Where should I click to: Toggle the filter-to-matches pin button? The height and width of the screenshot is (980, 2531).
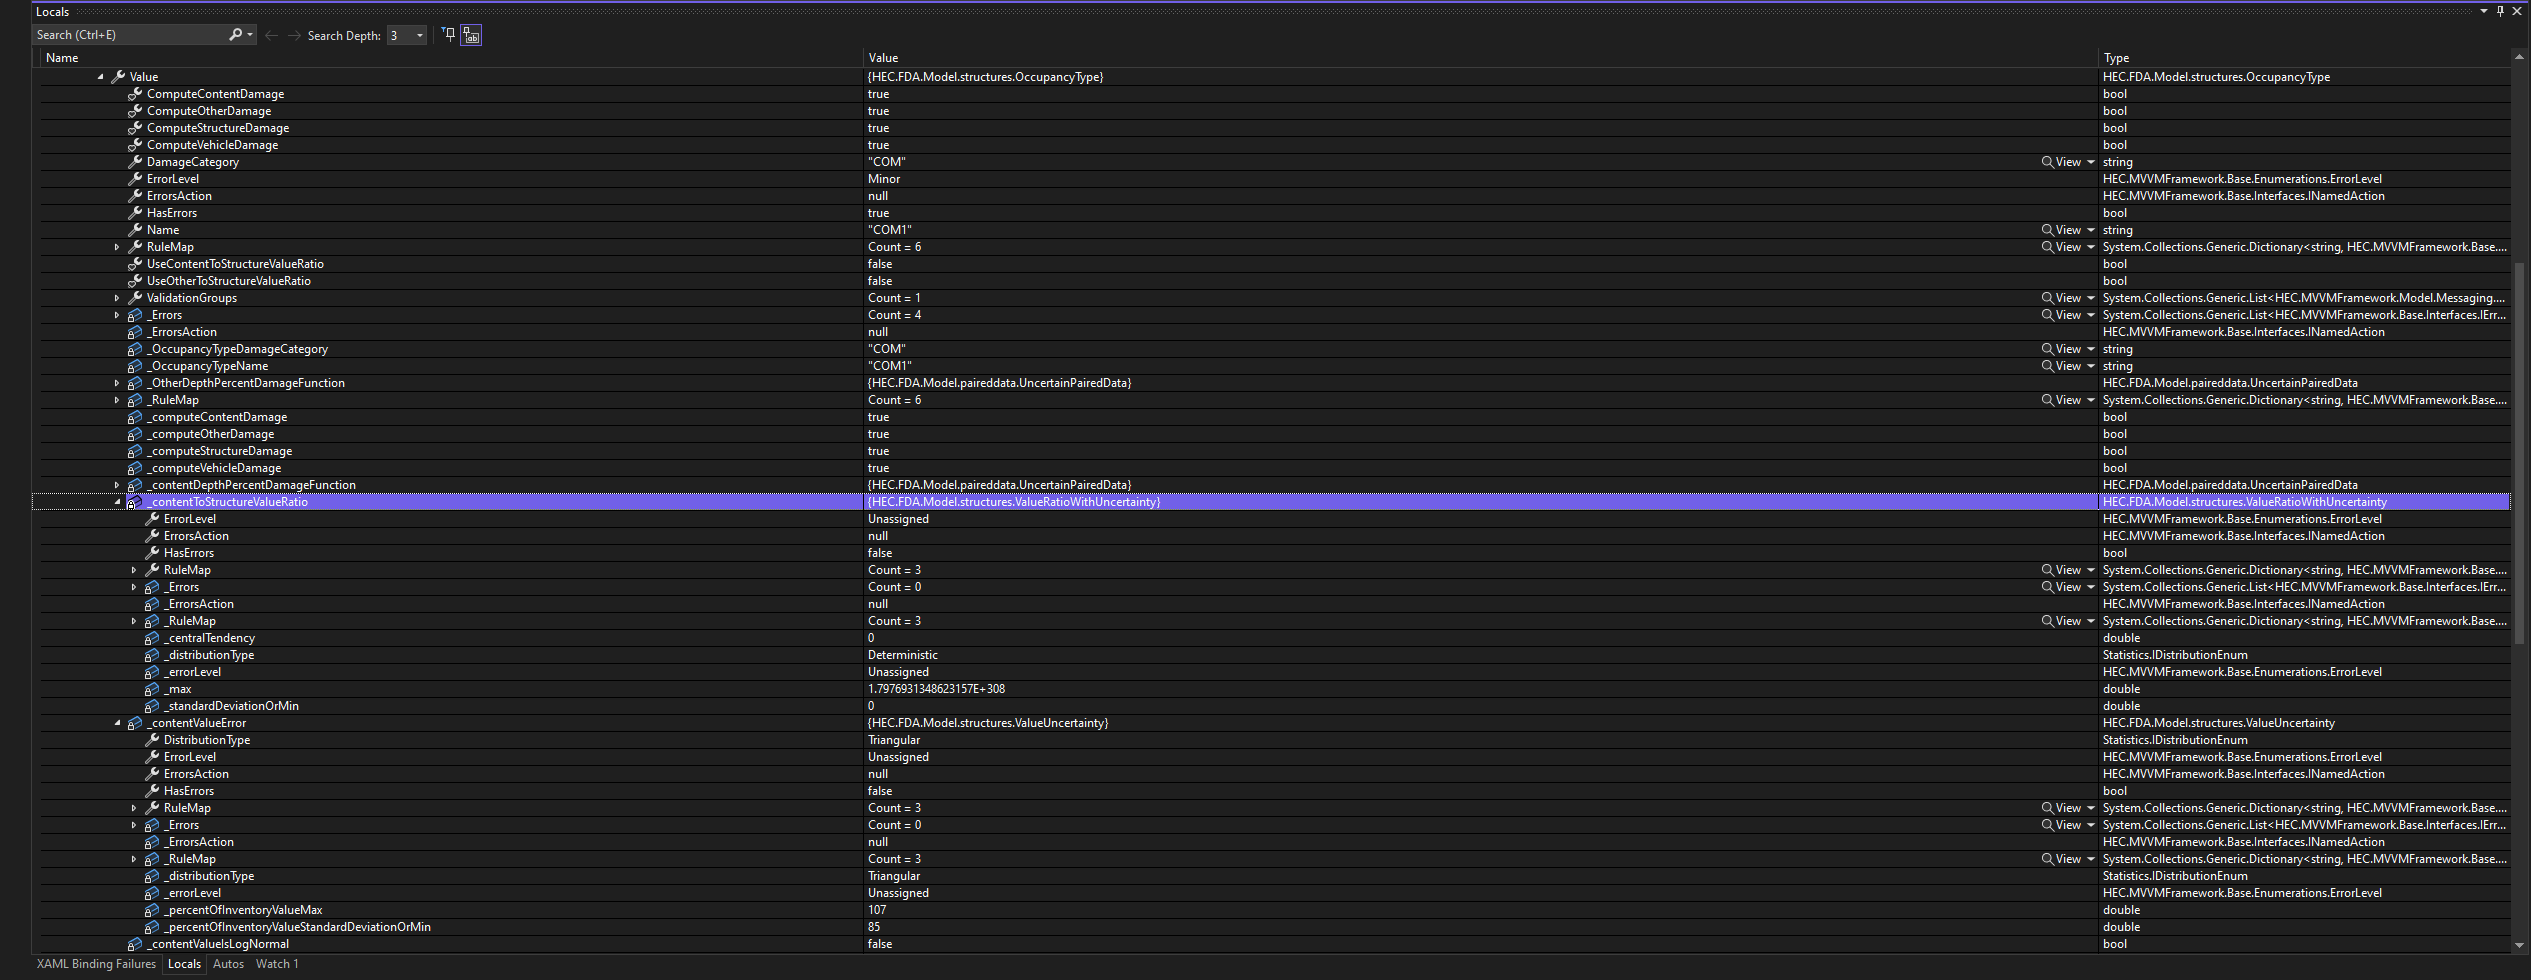(446, 35)
